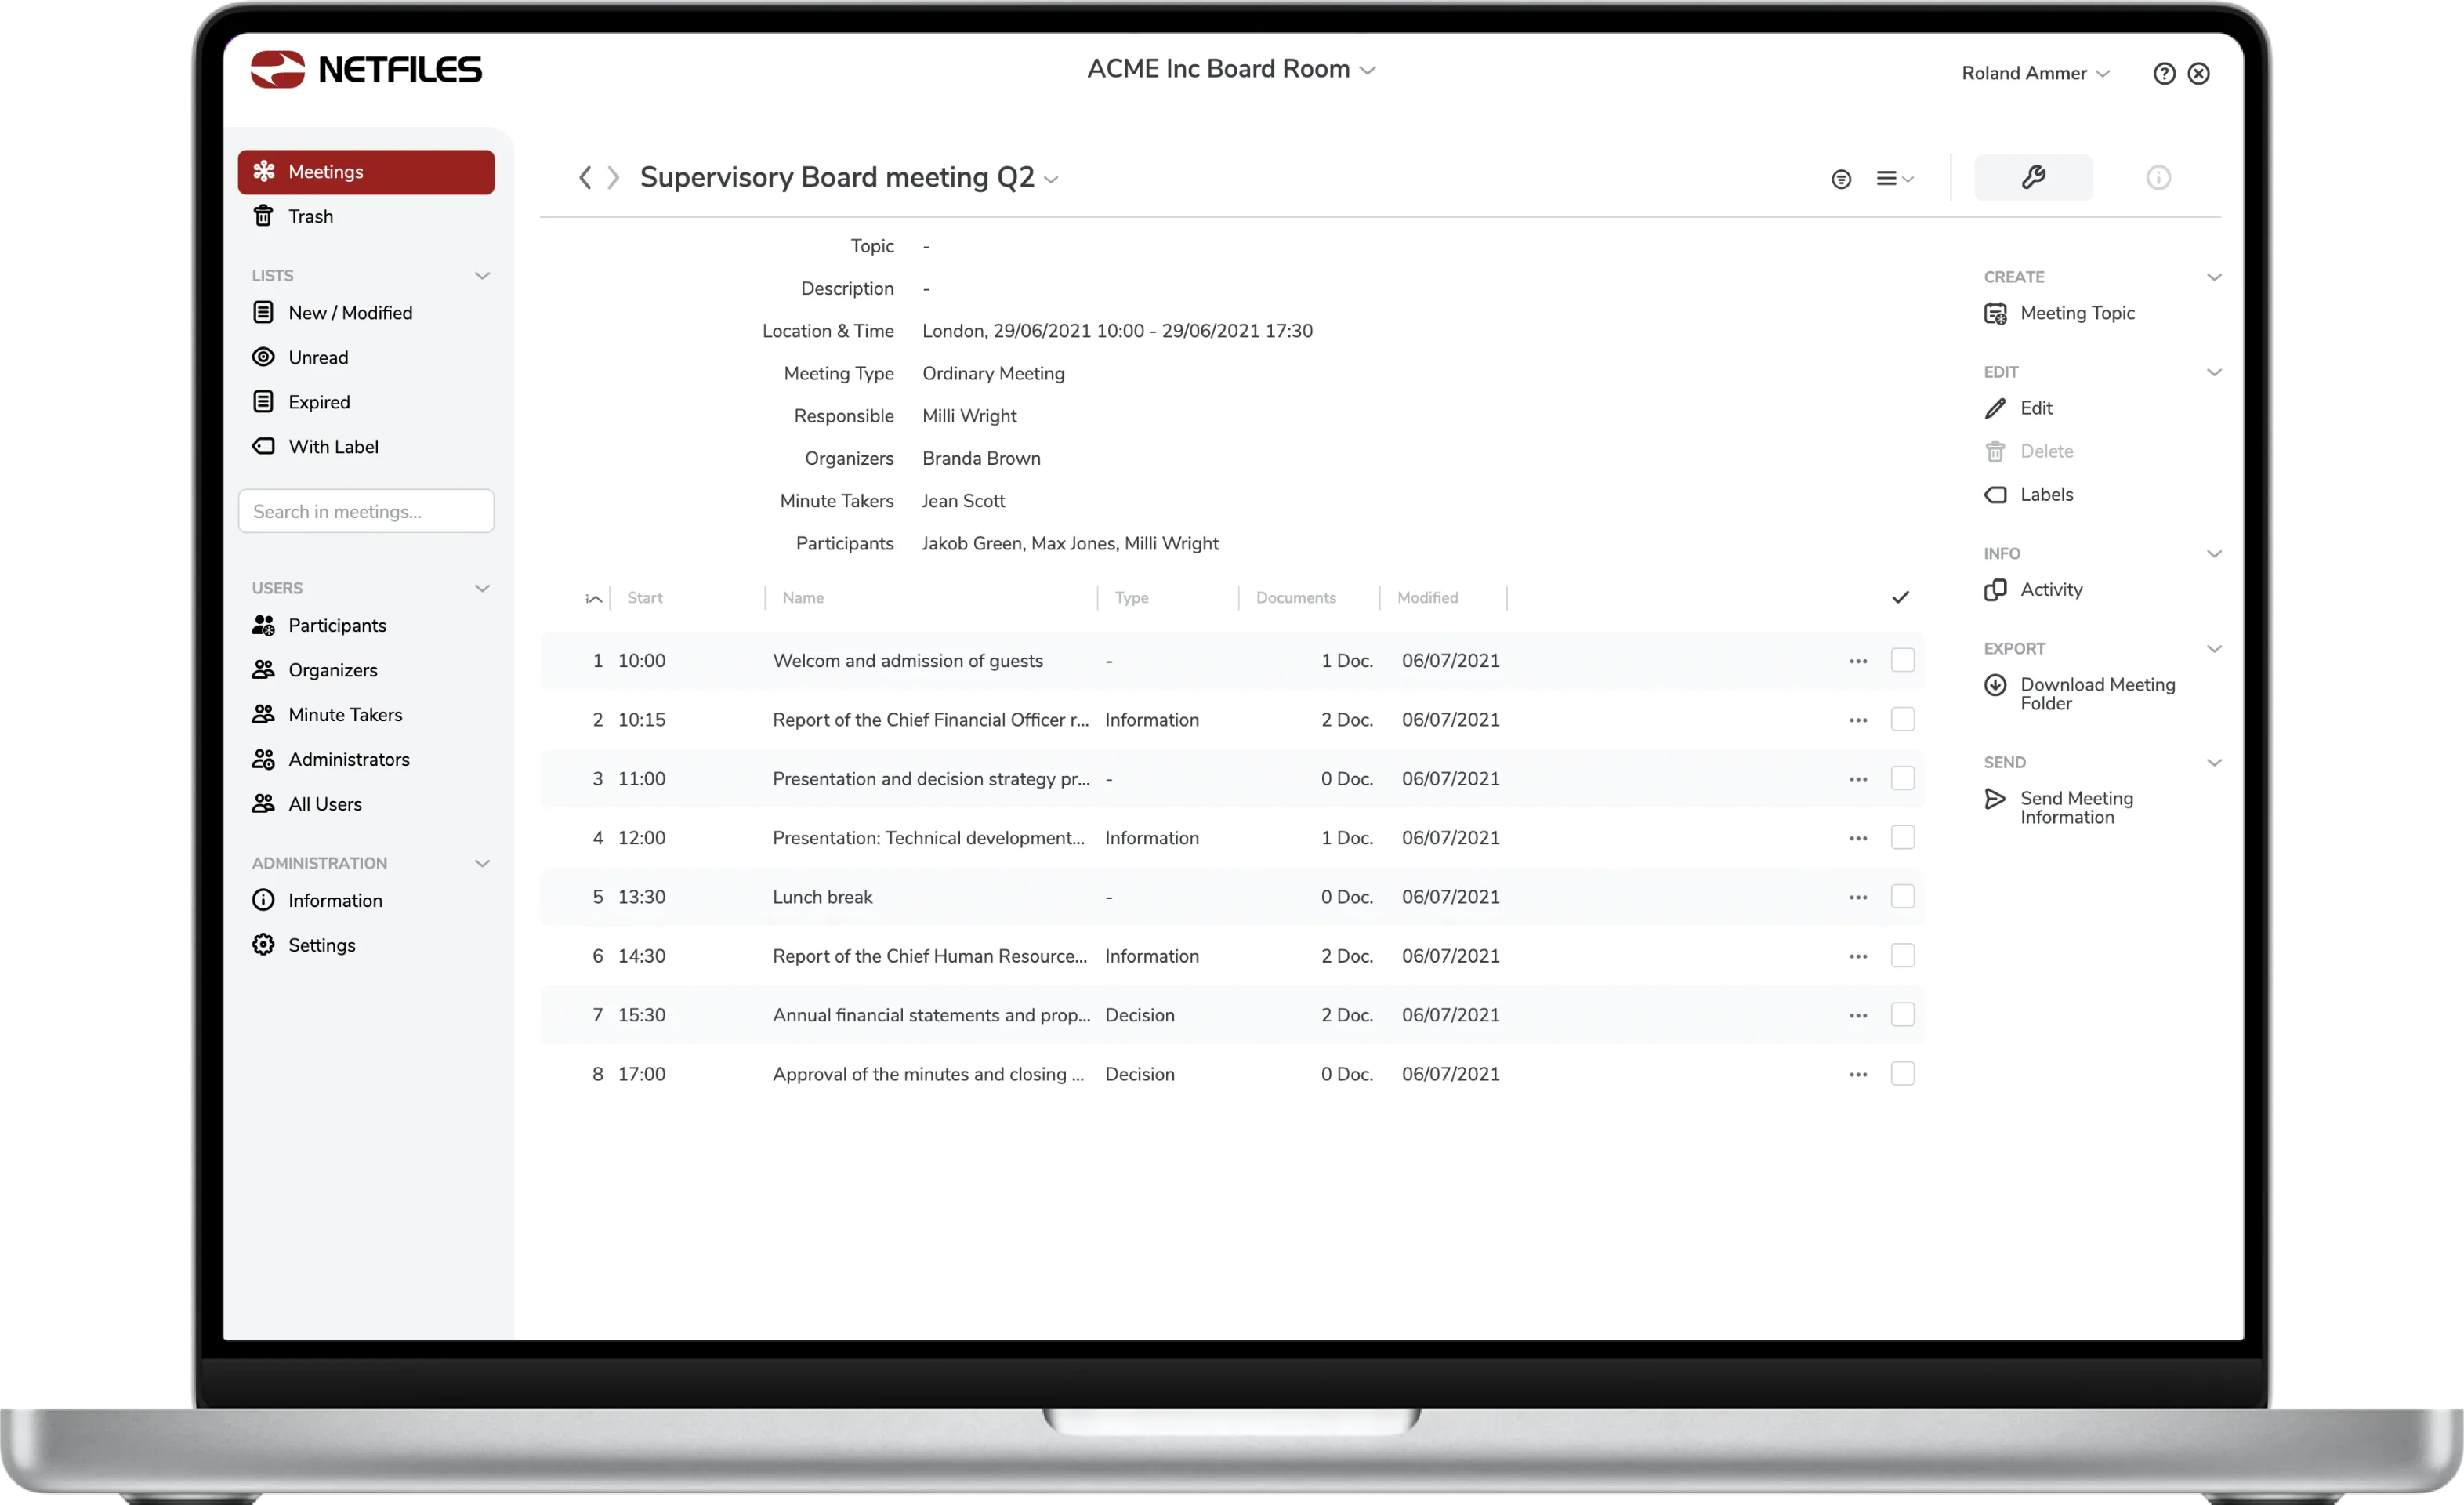
Task: Collapse the EDIT section
Action: [2214, 372]
